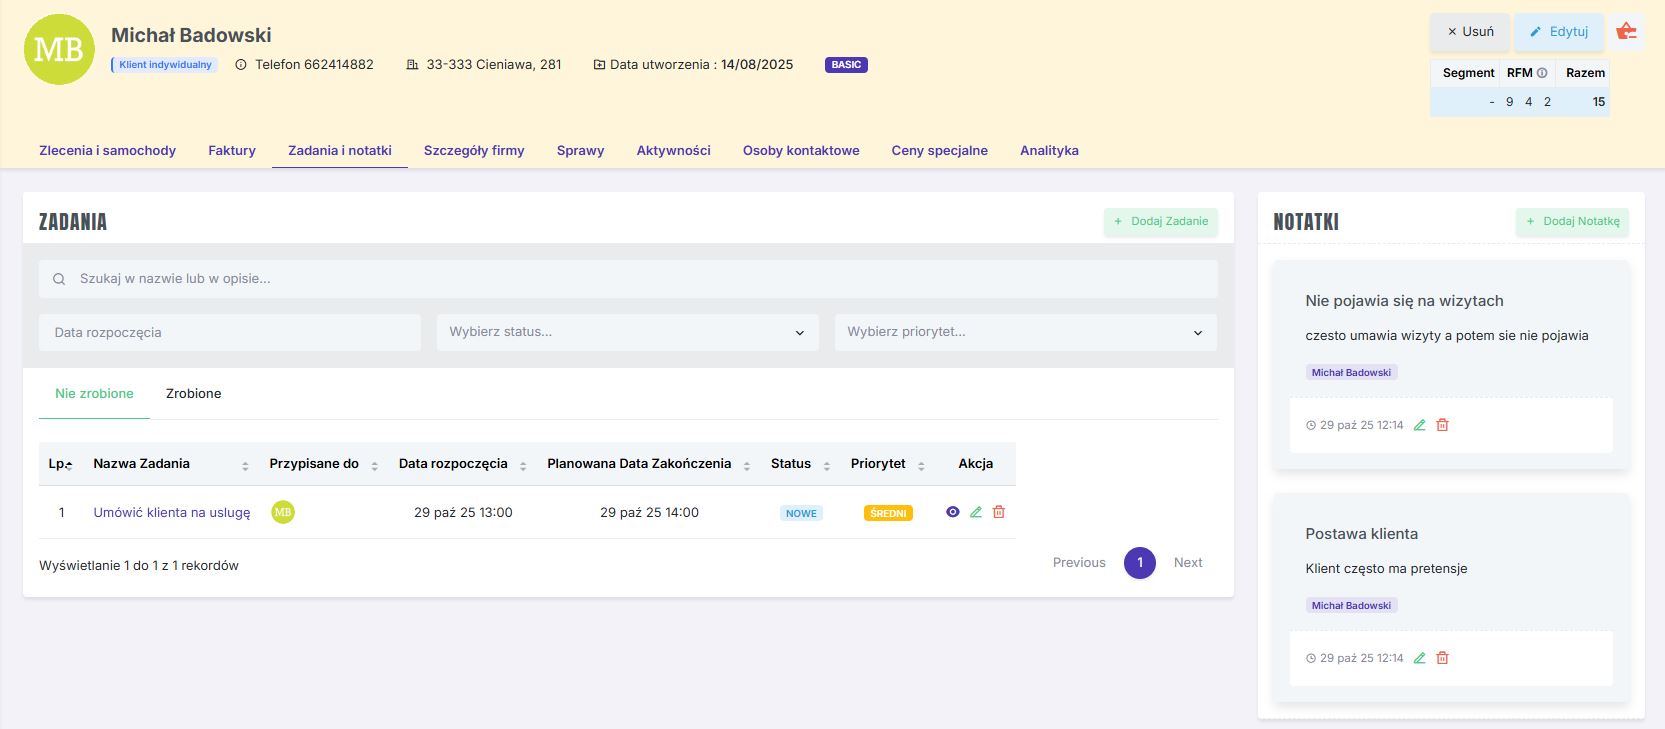This screenshot has width=1665, height=729.
Task: View task details with eye icon
Action: point(952,512)
